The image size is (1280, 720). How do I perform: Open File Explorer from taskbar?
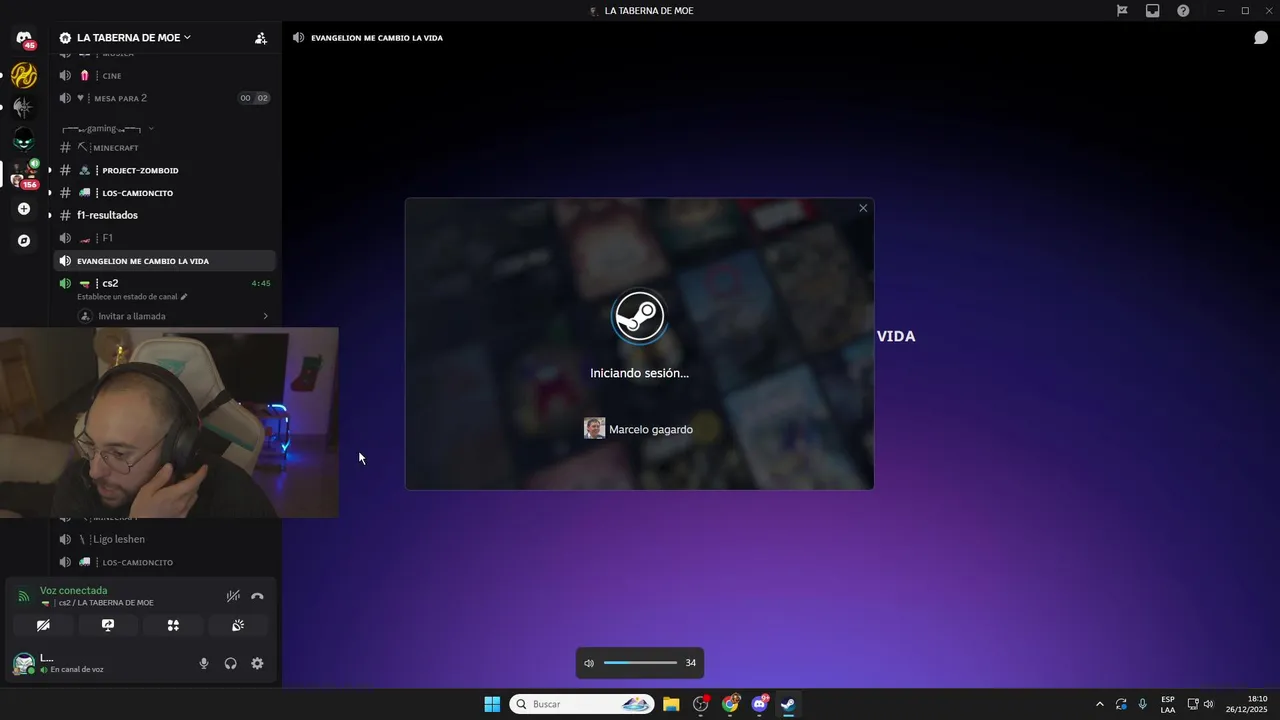coord(671,704)
